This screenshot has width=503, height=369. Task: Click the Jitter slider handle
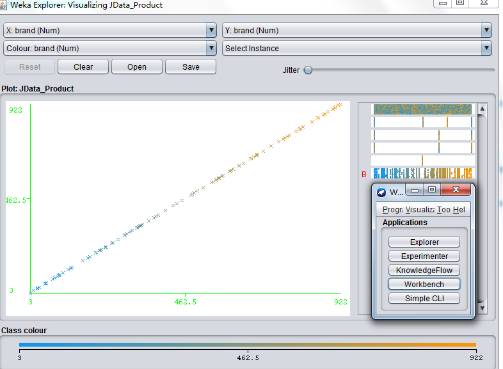pos(308,70)
